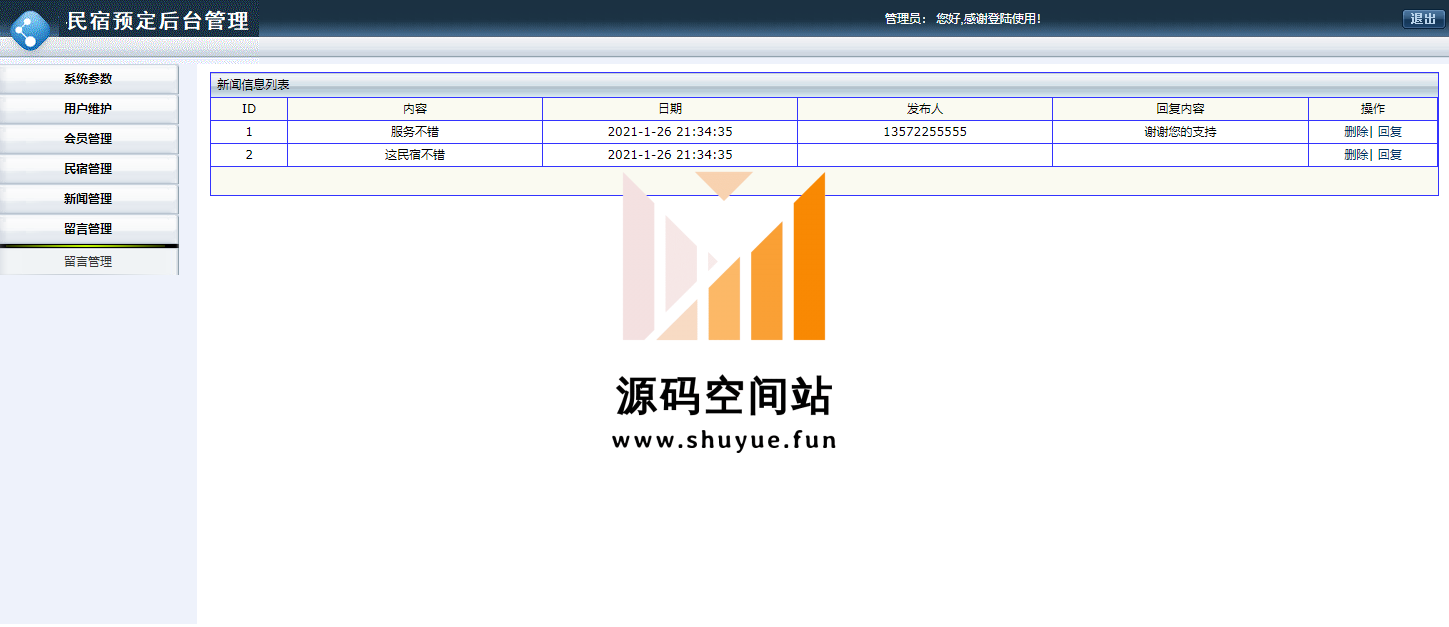Click the 新闻信息列表 table title
The height and width of the screenshot is (627, 1449).
(x=254, y=85)
